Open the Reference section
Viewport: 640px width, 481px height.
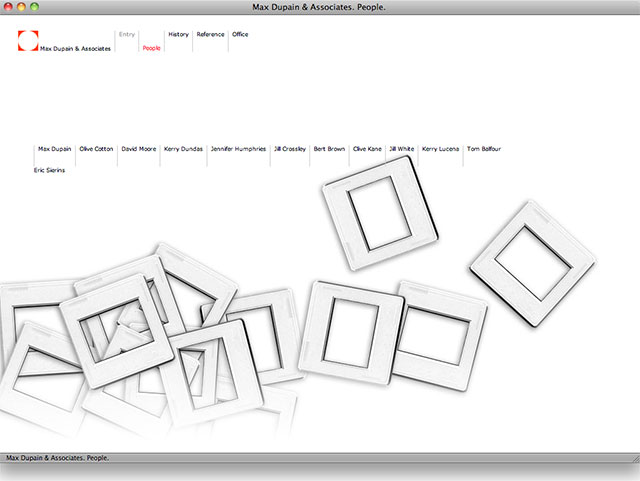pos(210,35)
